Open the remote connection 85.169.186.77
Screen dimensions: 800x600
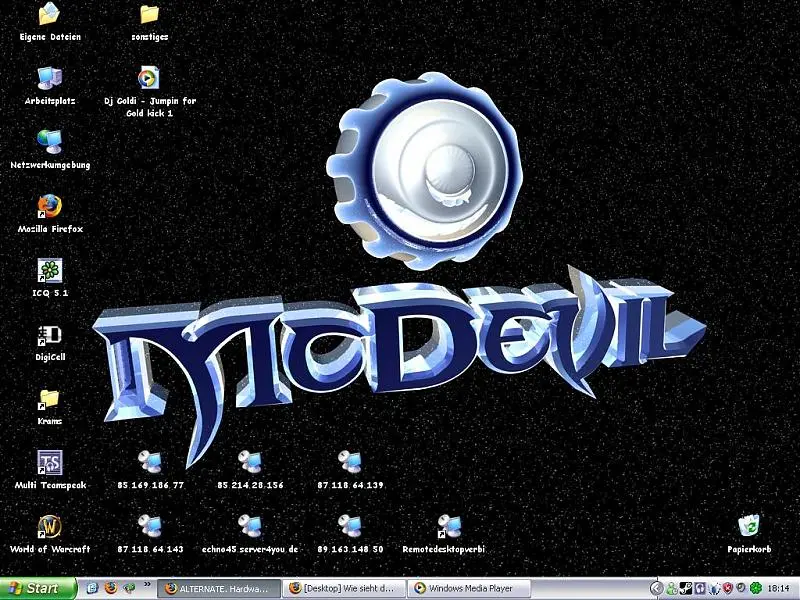tap(150, 463)
